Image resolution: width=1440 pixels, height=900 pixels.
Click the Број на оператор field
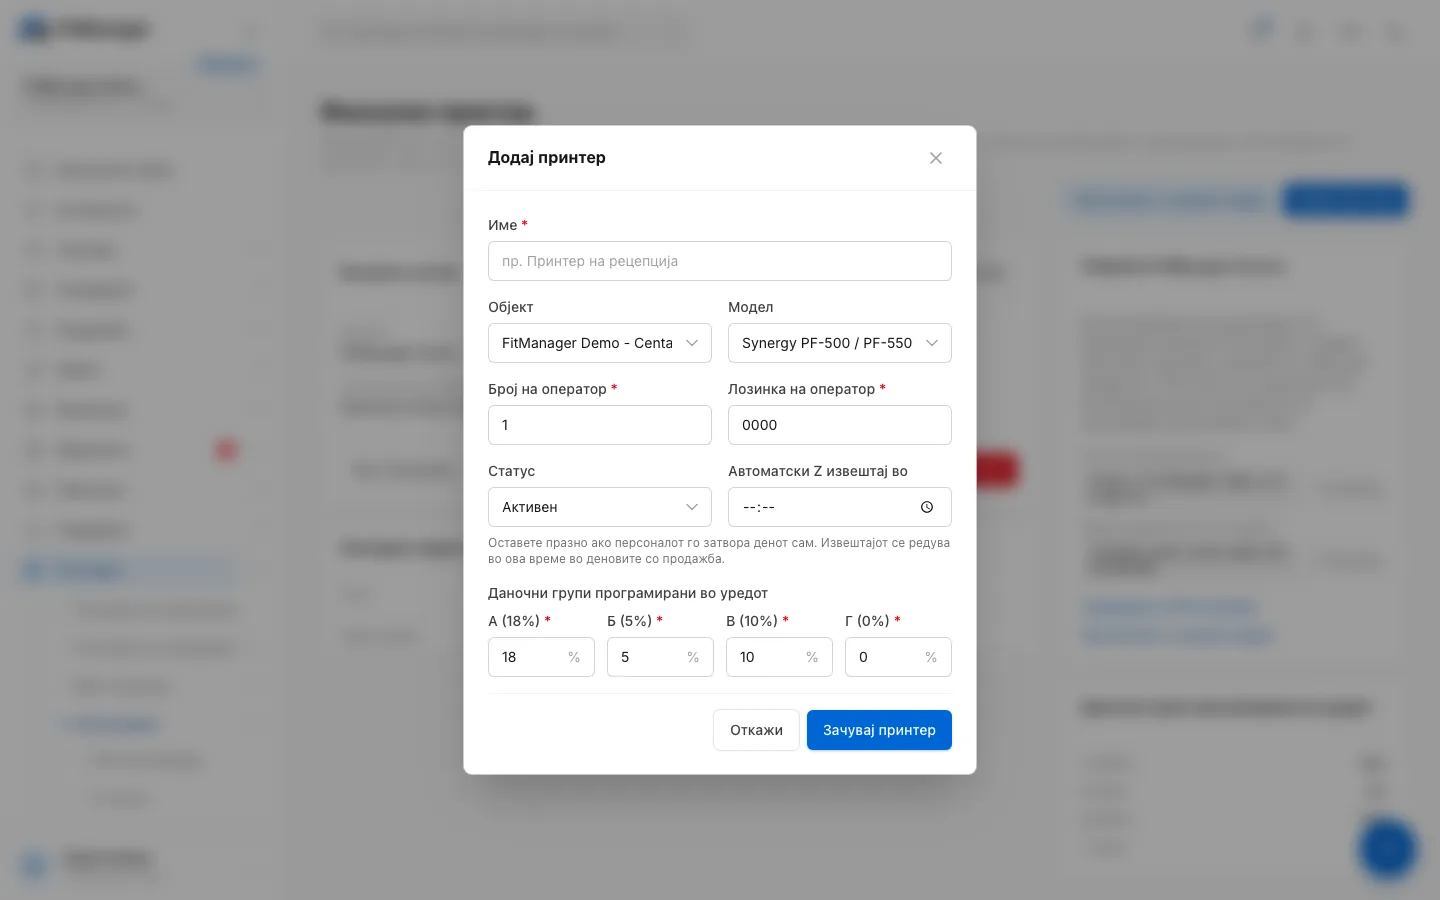click(600, 425)
